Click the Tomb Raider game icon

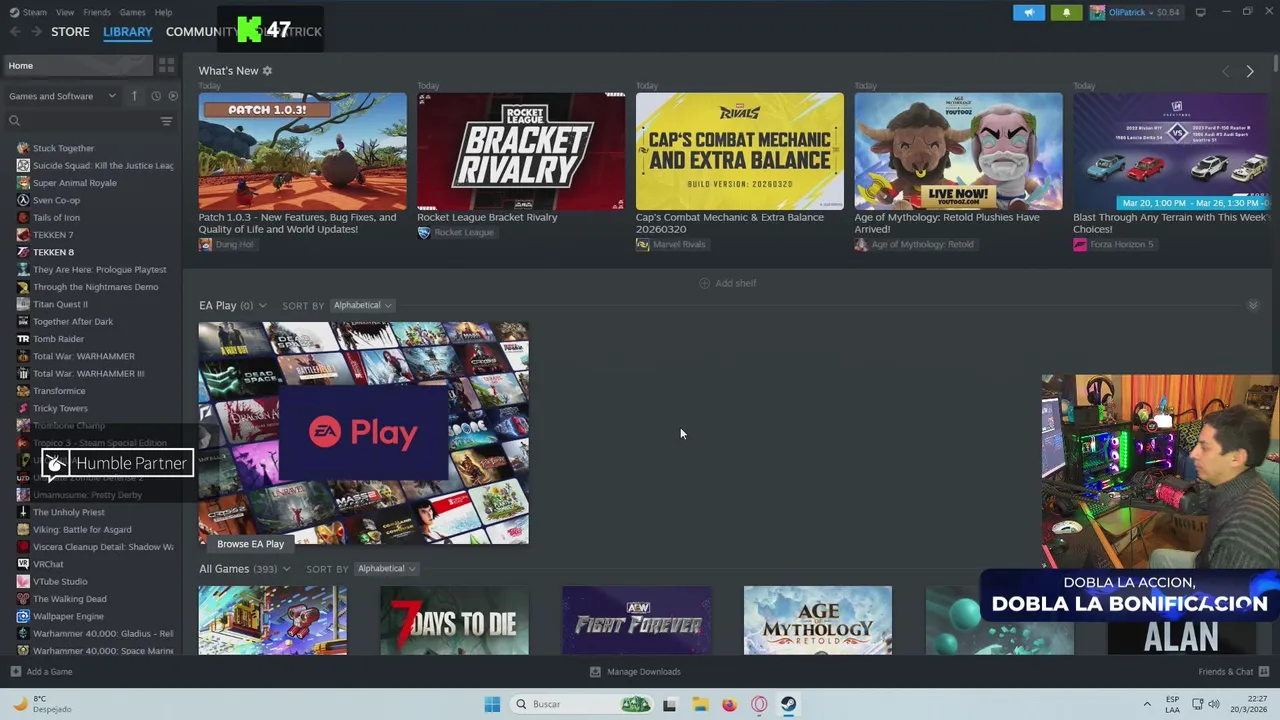tap(23, 339)
